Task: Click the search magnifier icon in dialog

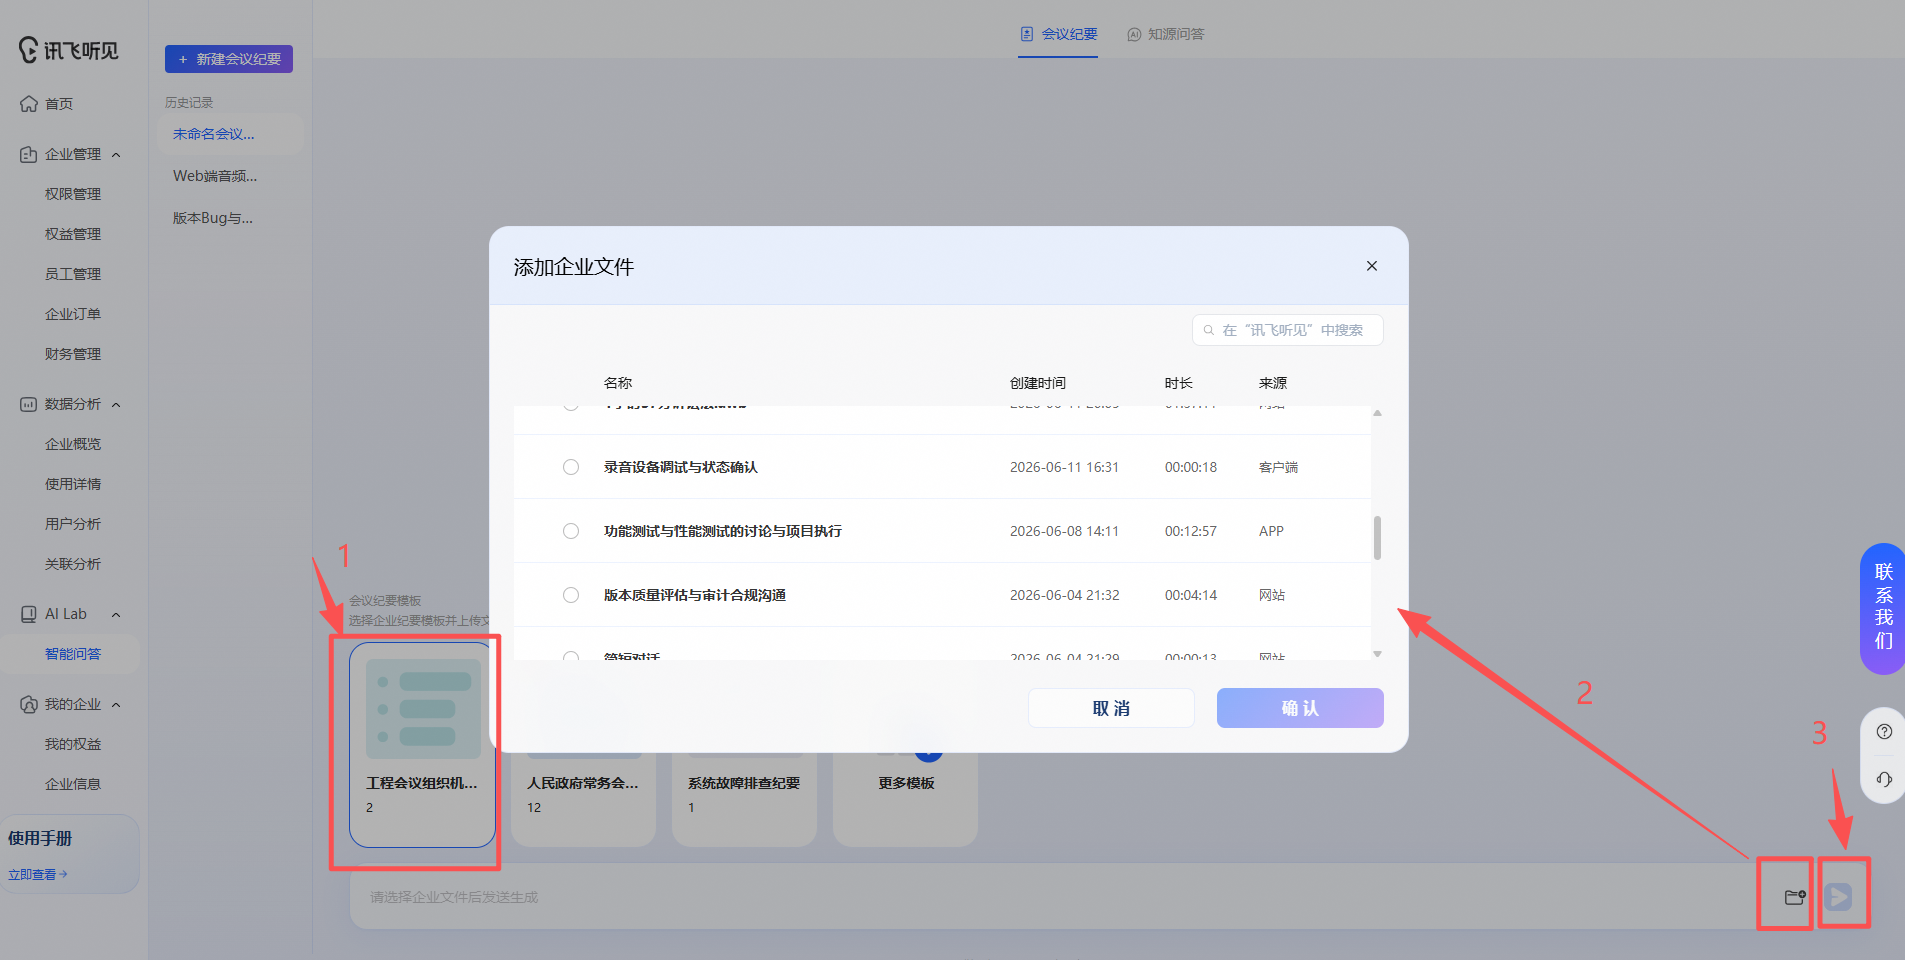Action: (x=1208, y=330)
